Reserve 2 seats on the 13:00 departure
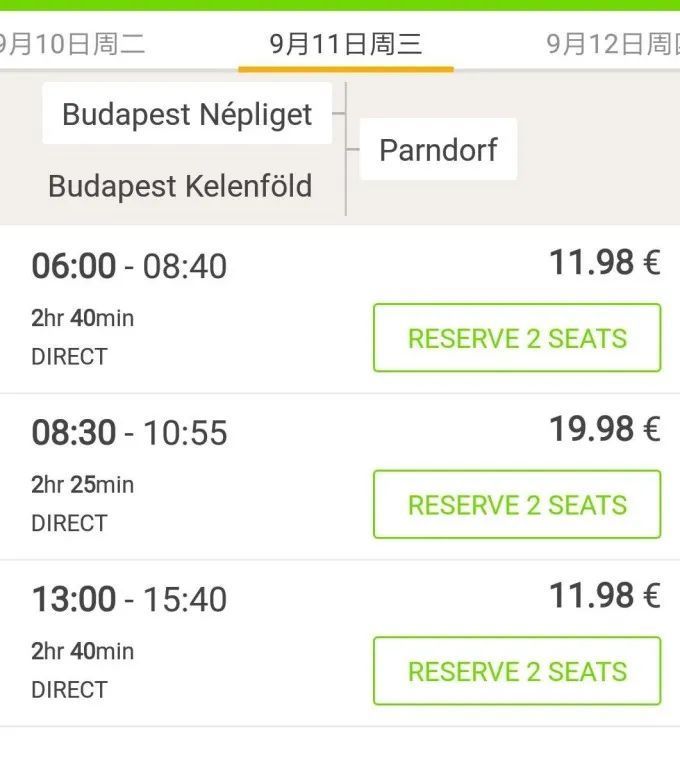Image resolution: width=680 pixels, height=774 pixels. coord(517,671)
